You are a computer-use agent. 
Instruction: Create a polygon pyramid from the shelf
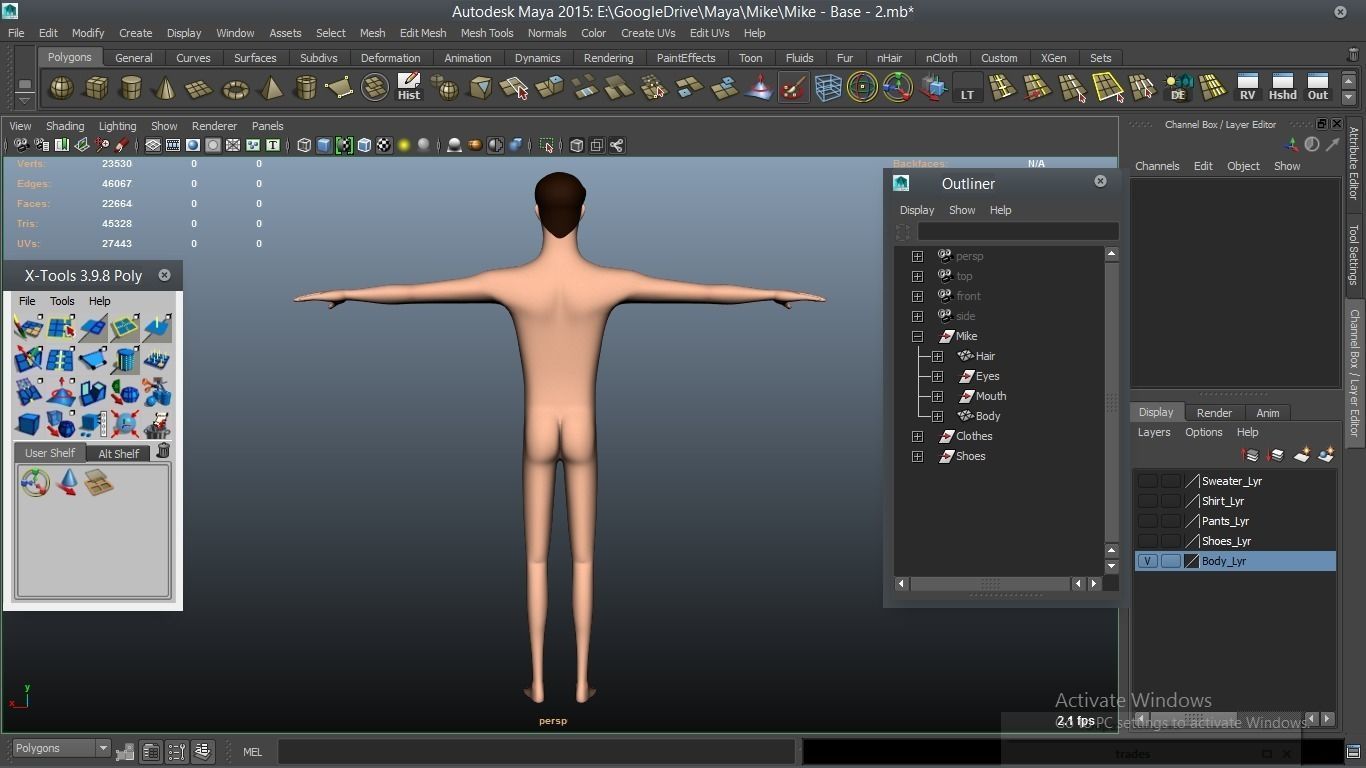tap(270, 88)
